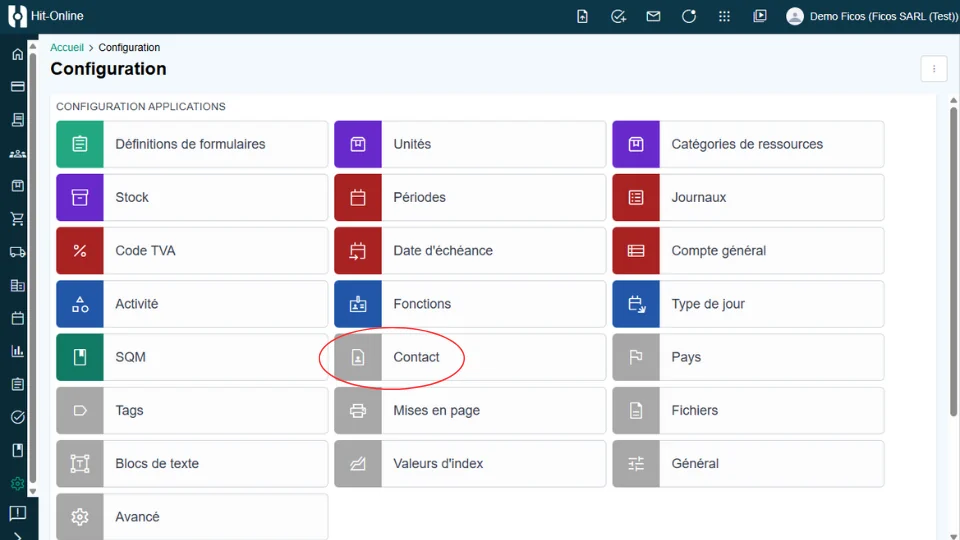Click the add task checkmark icon in top bar
The width and height of the screenshot is (960, 540).
(x=618, y=16)
